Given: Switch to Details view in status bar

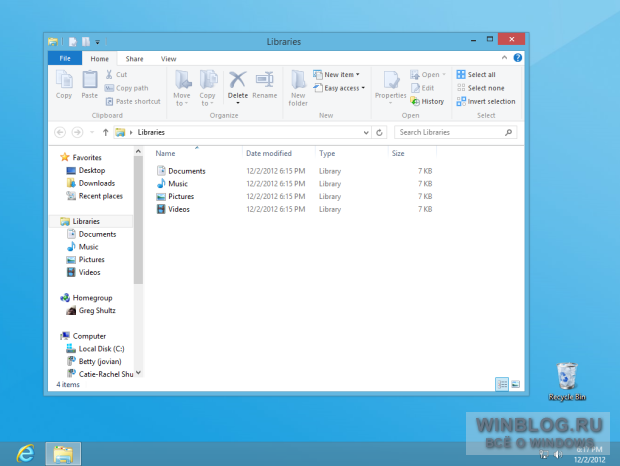Looking at the screenshot, I should point(502,384).
